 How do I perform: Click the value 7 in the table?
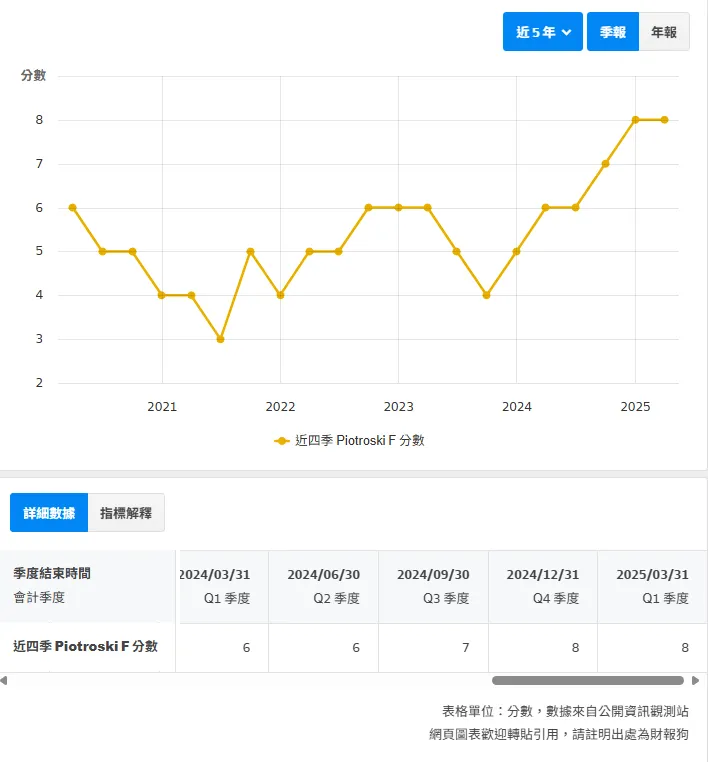pyautogui.click(x=466, y=647)
